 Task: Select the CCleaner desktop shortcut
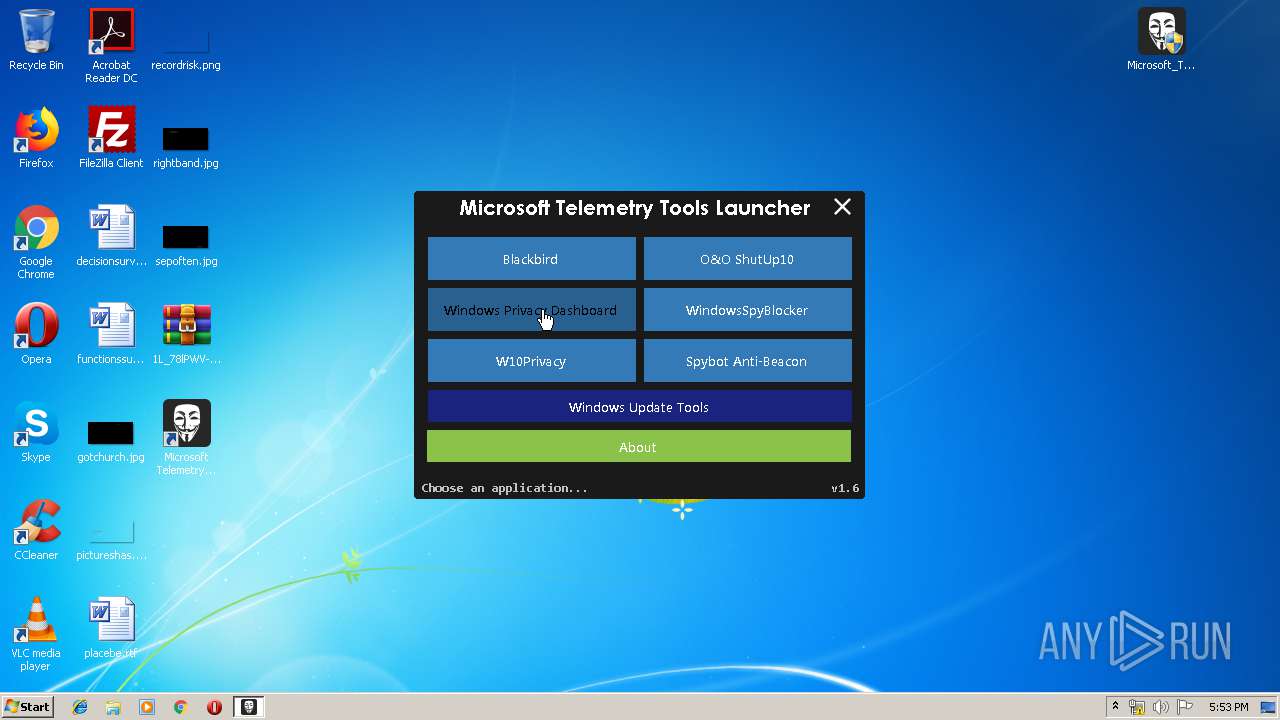click(x=36, y=530)
